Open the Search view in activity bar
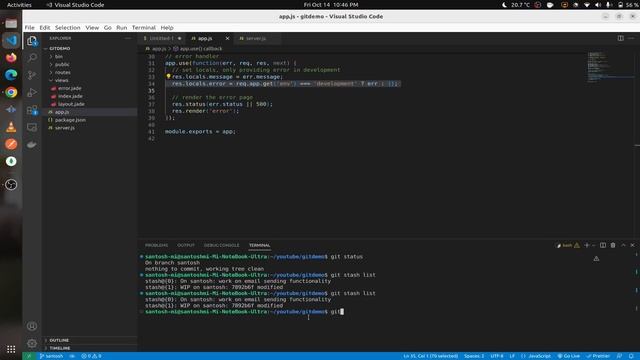 click(x=32, y=58)
